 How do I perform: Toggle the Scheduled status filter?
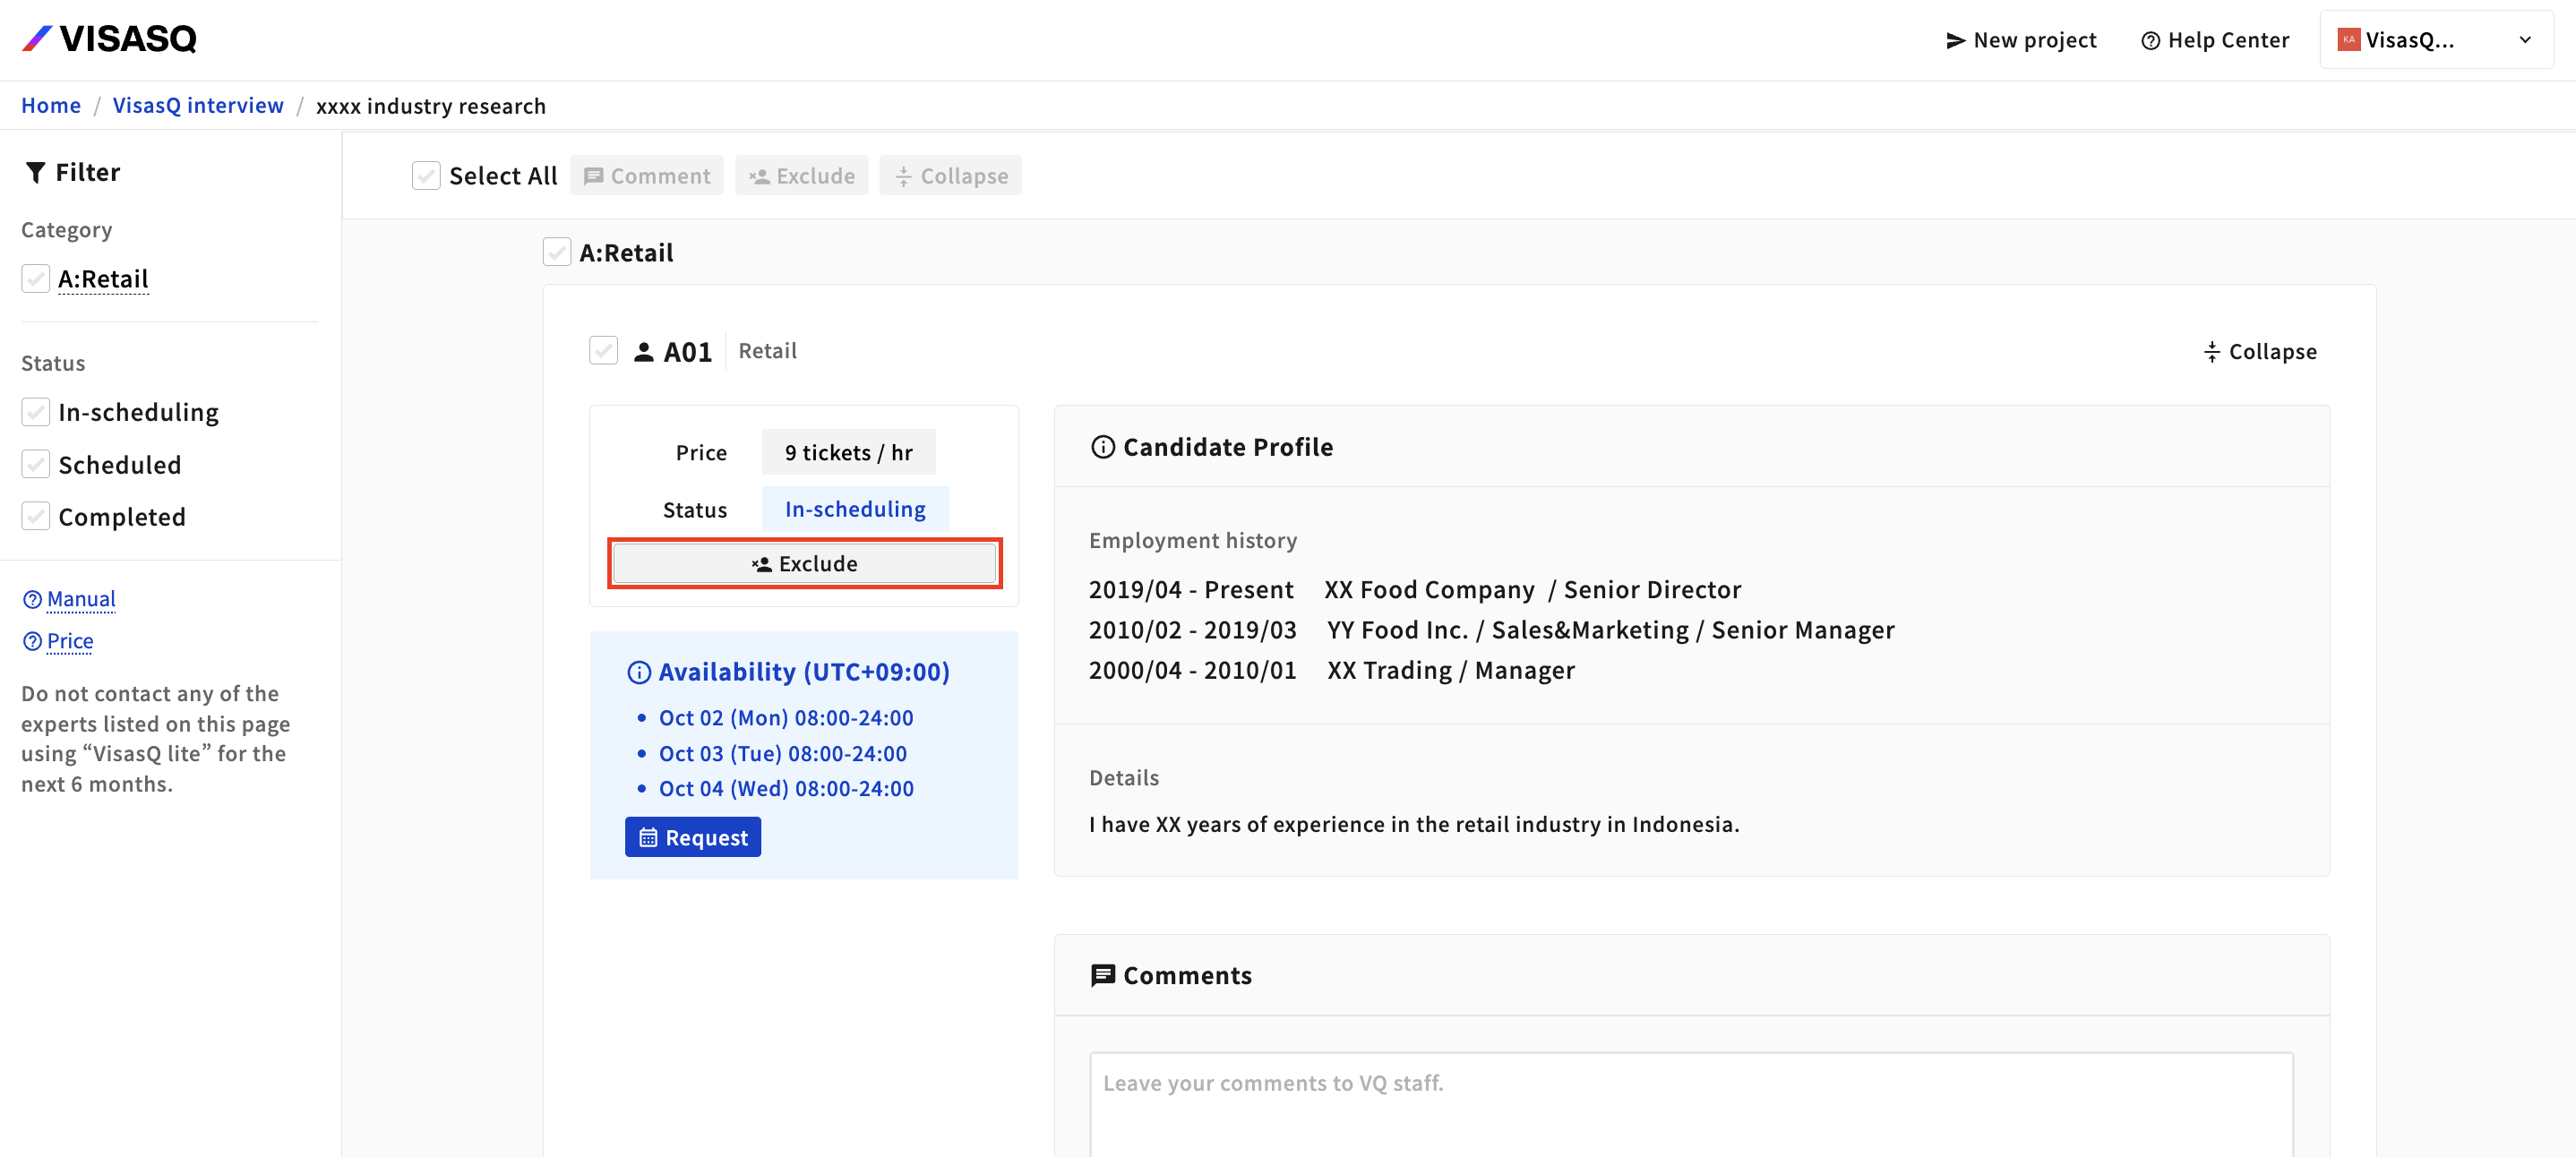36,464
